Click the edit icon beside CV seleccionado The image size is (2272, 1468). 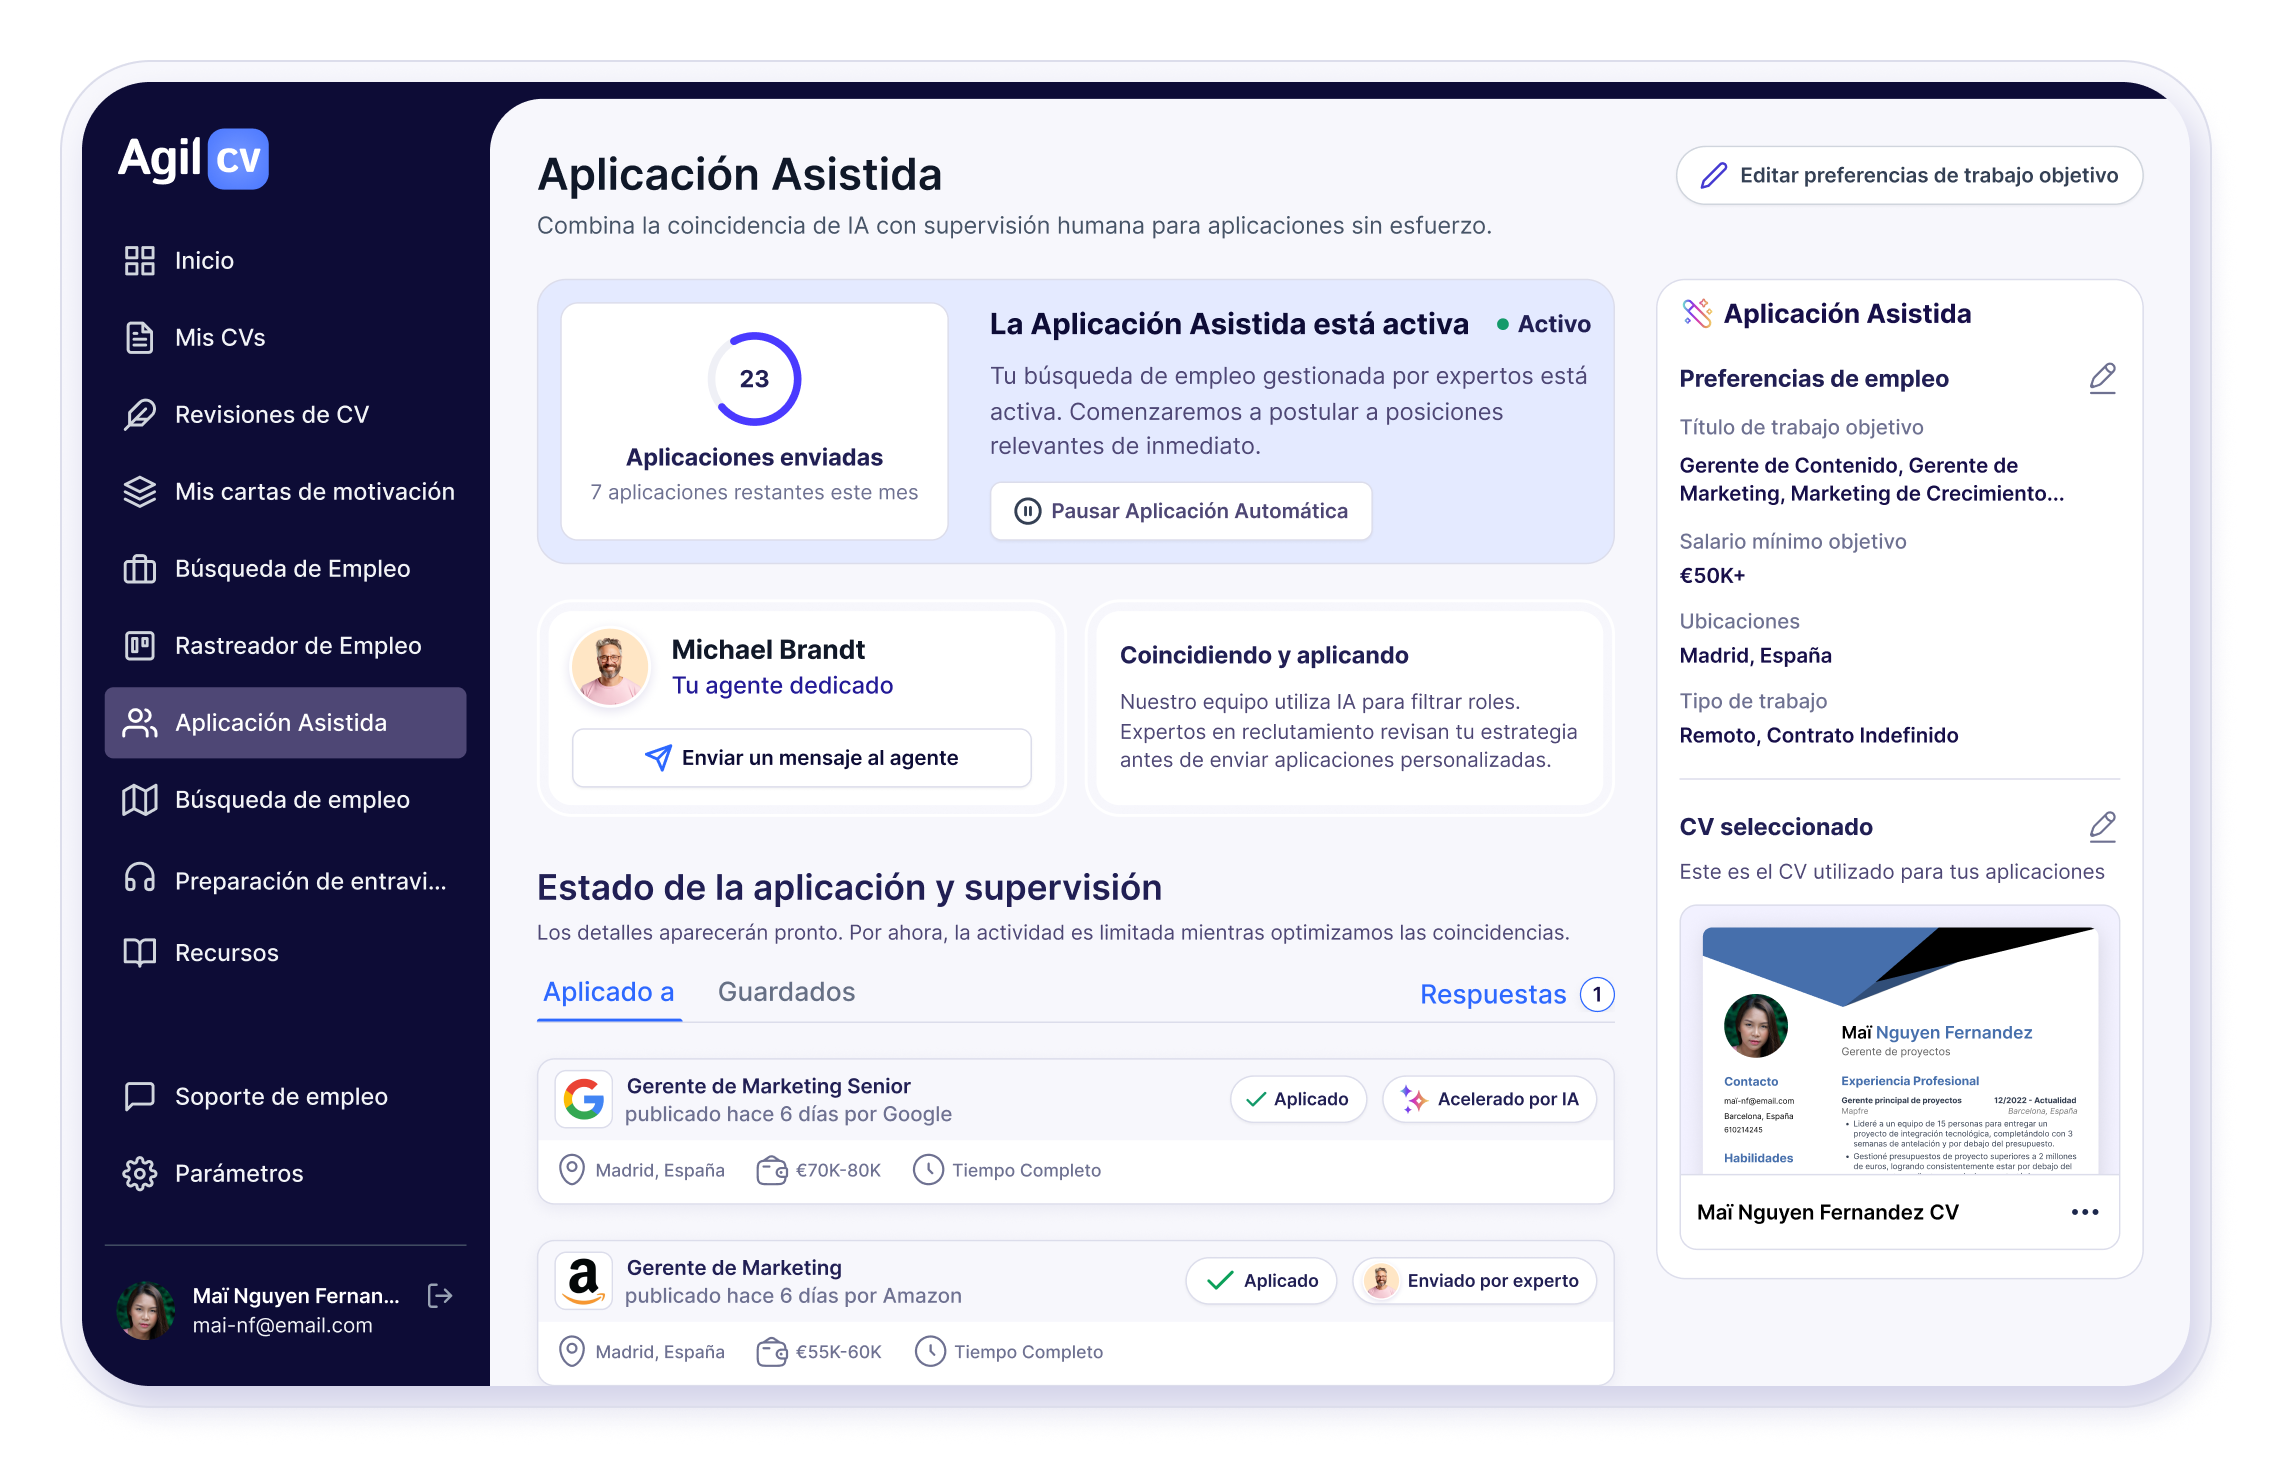(2103, 826)
